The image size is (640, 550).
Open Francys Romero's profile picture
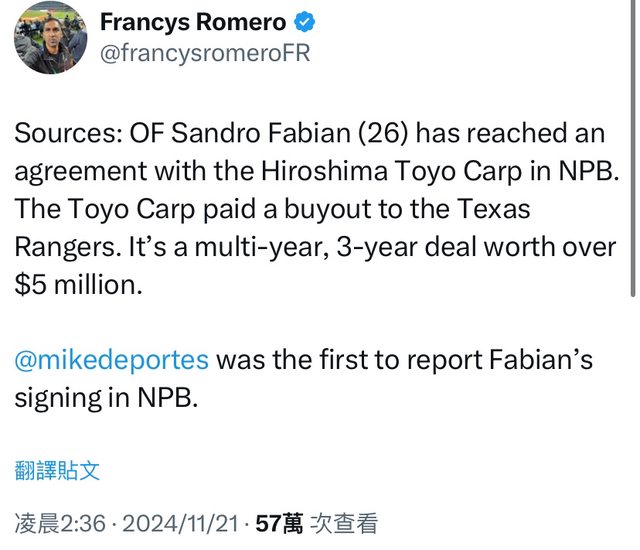click(x=43, y=37)
